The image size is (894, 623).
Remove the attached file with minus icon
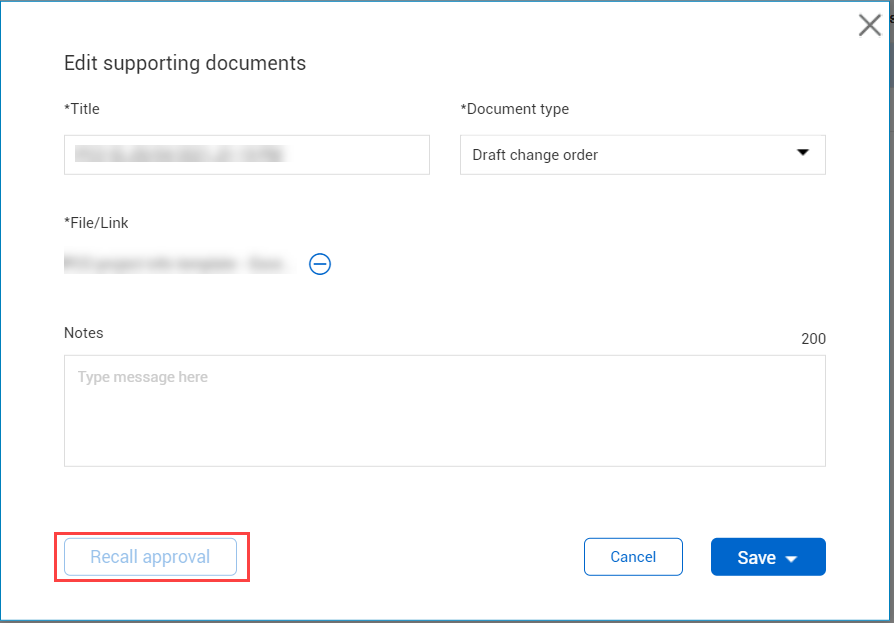[320, 264]
